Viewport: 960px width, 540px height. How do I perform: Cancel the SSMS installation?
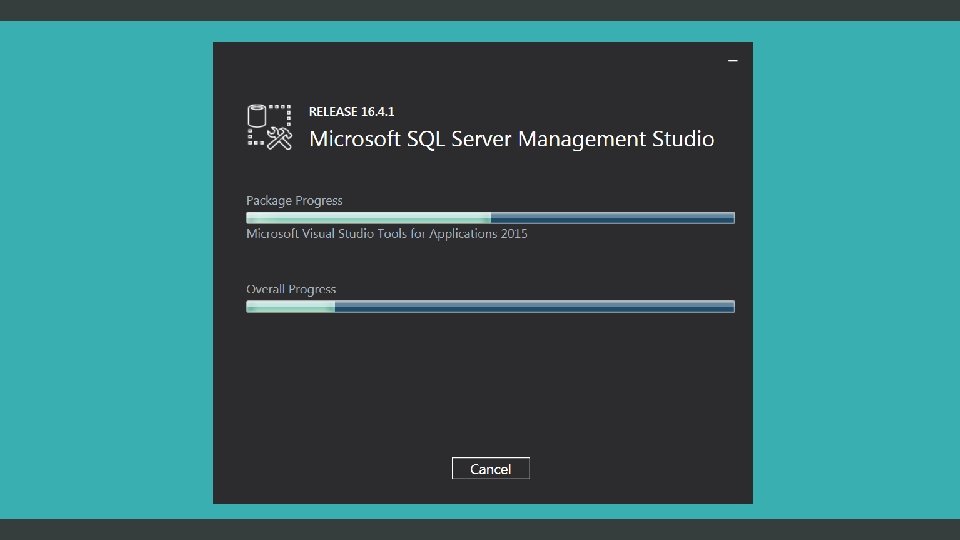click(490, 468)
